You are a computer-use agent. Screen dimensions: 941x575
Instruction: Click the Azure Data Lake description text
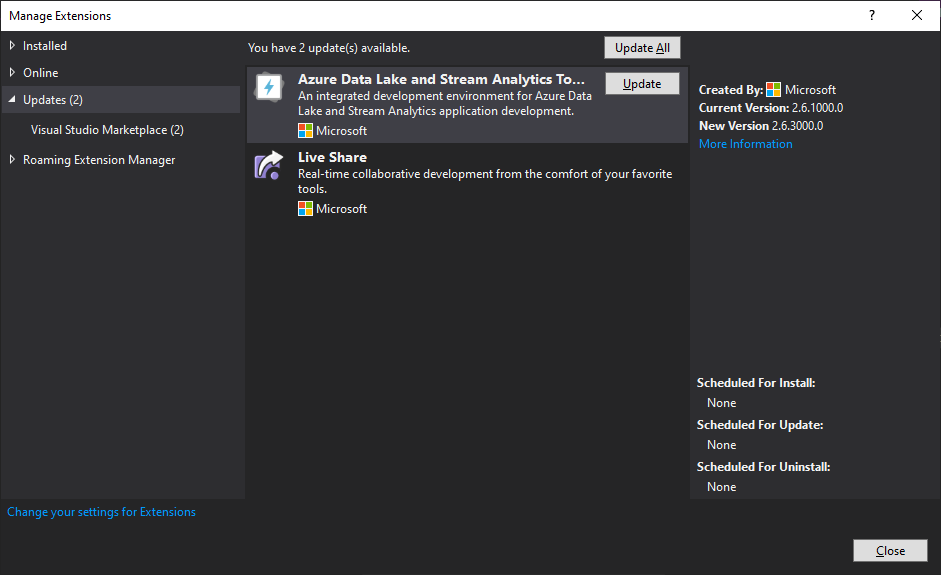(445, 103)
